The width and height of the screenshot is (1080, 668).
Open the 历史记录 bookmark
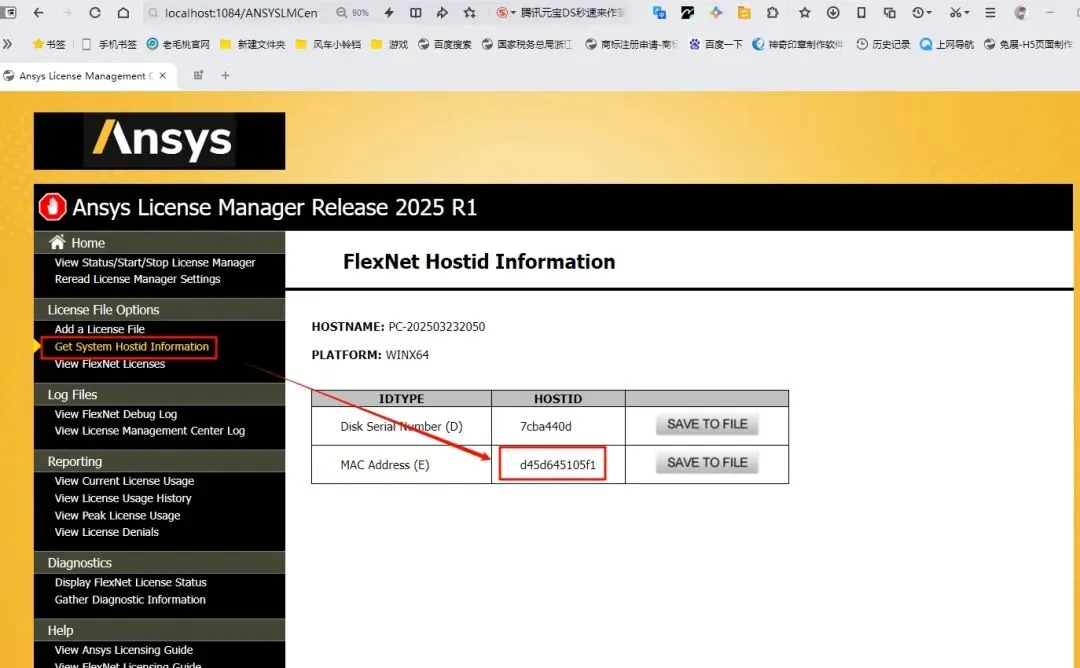883,44
